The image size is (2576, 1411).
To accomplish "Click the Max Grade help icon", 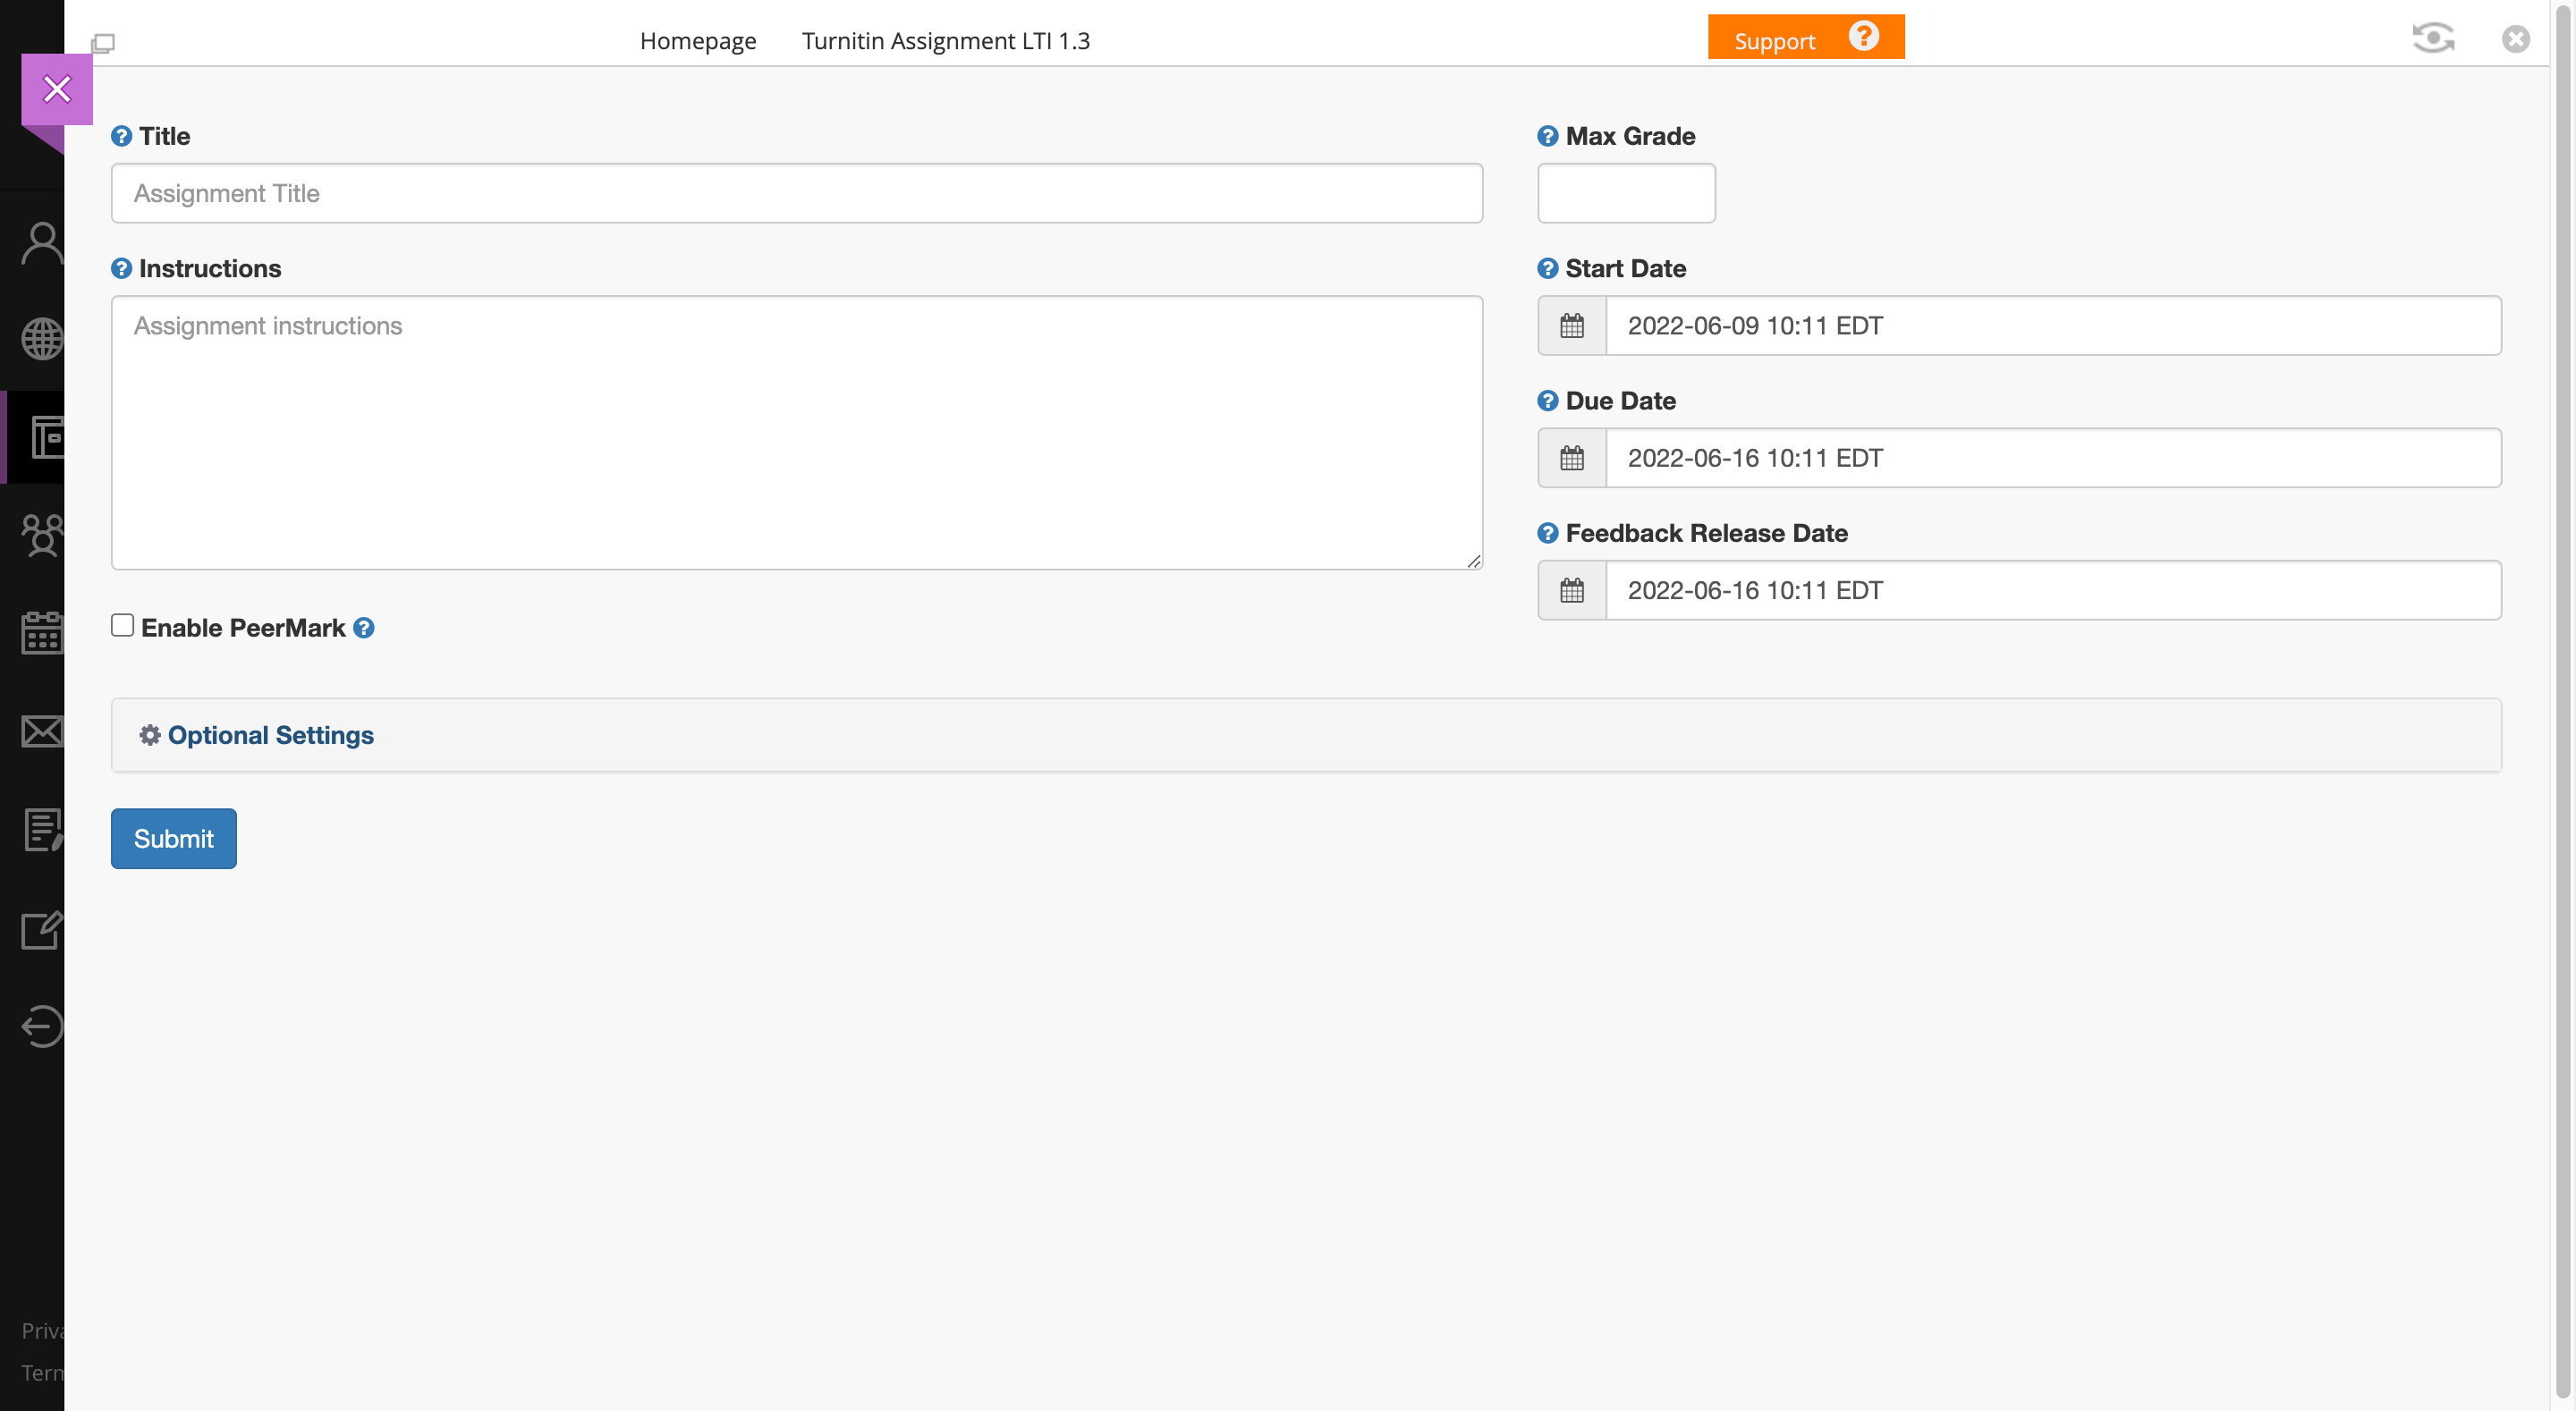I will point(1547,136).
